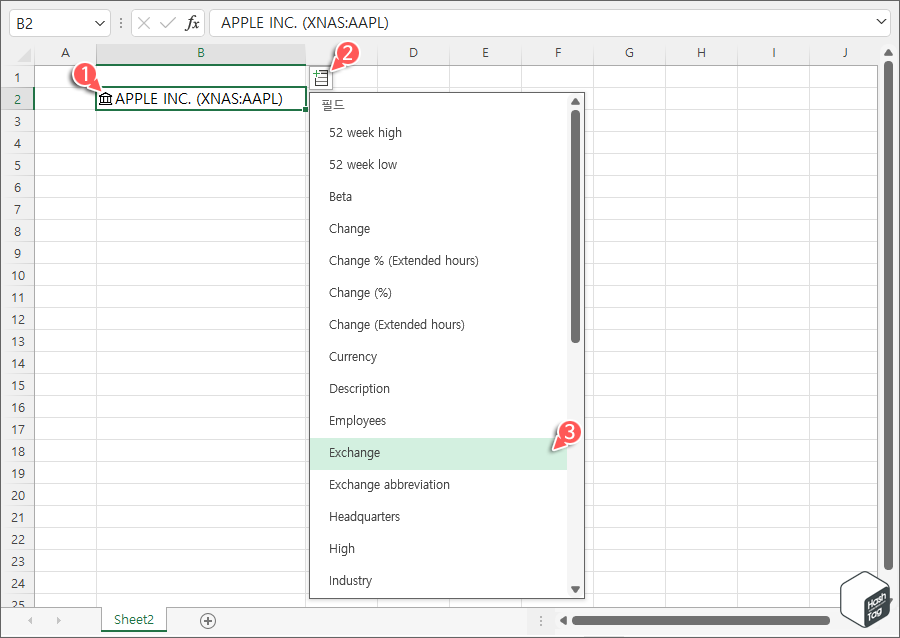The width and height of the screenshot is (900, 638).
Task: Select the 52 week high field
Action: click(439, 133)
